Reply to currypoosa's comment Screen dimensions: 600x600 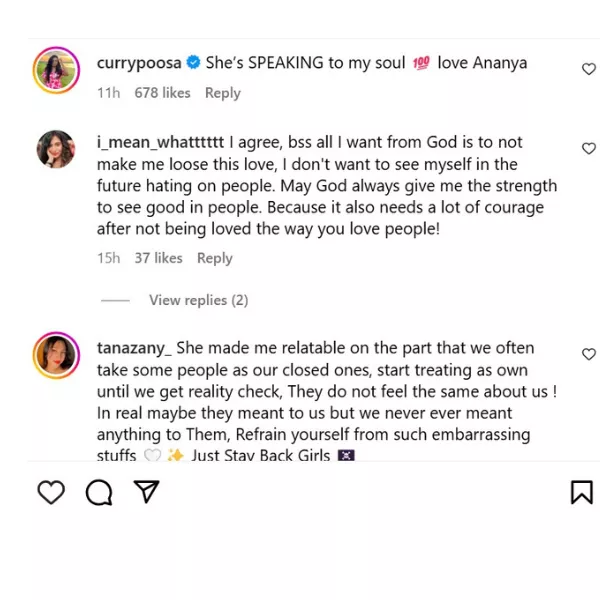(x=222, y=93)
